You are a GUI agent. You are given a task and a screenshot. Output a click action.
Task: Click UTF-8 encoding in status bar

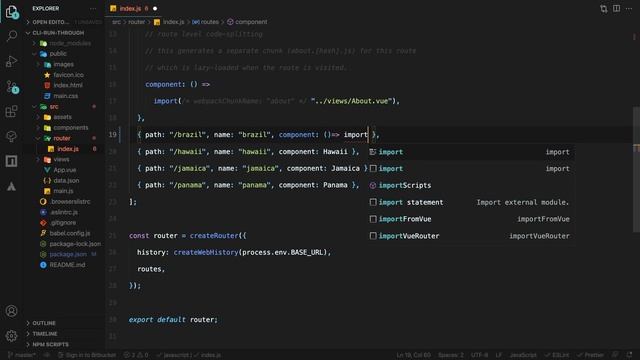(x=479, y=355)
